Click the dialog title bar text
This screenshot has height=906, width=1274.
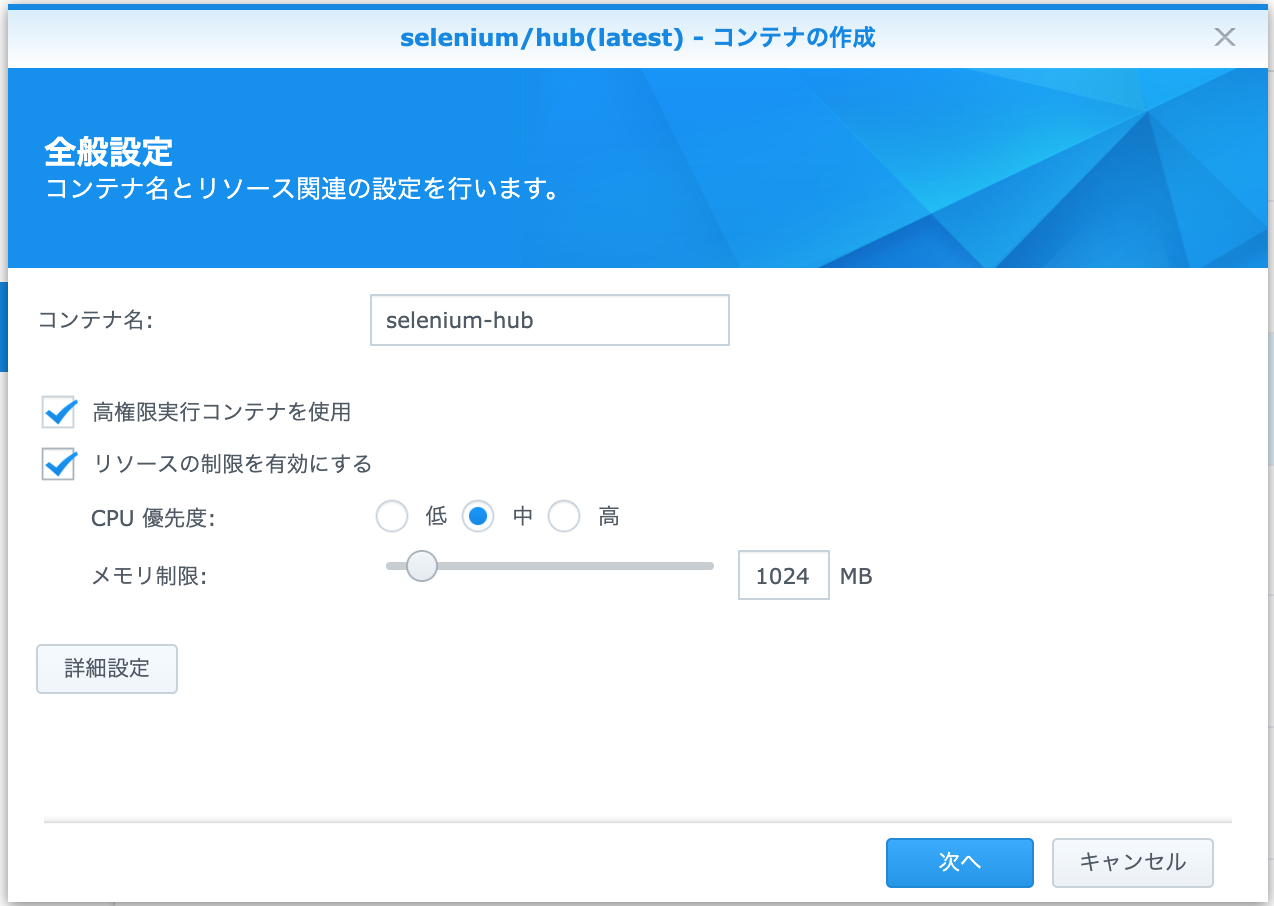coord(637,37)
